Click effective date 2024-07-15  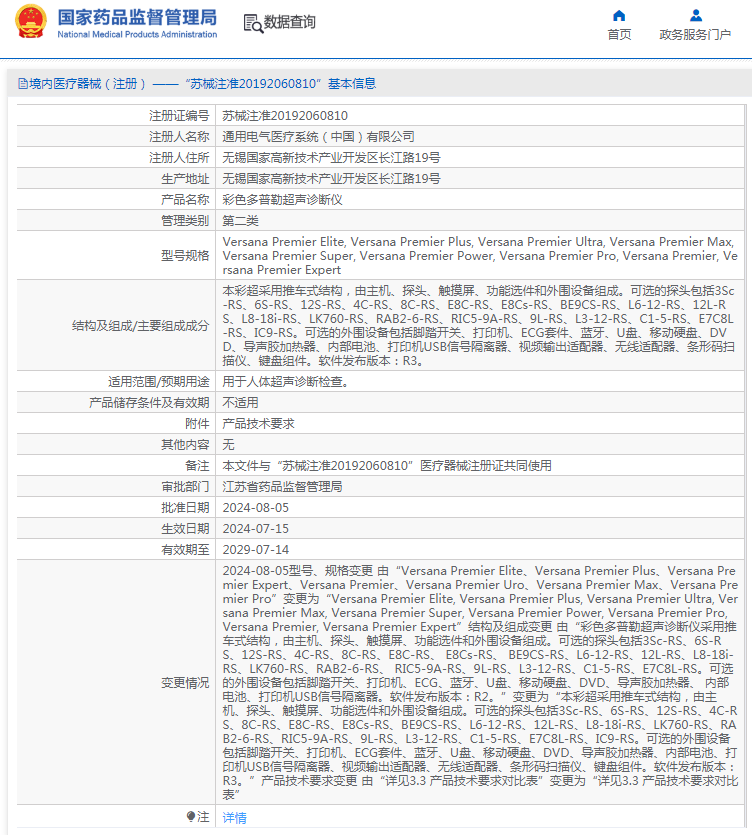click(256, 529)
